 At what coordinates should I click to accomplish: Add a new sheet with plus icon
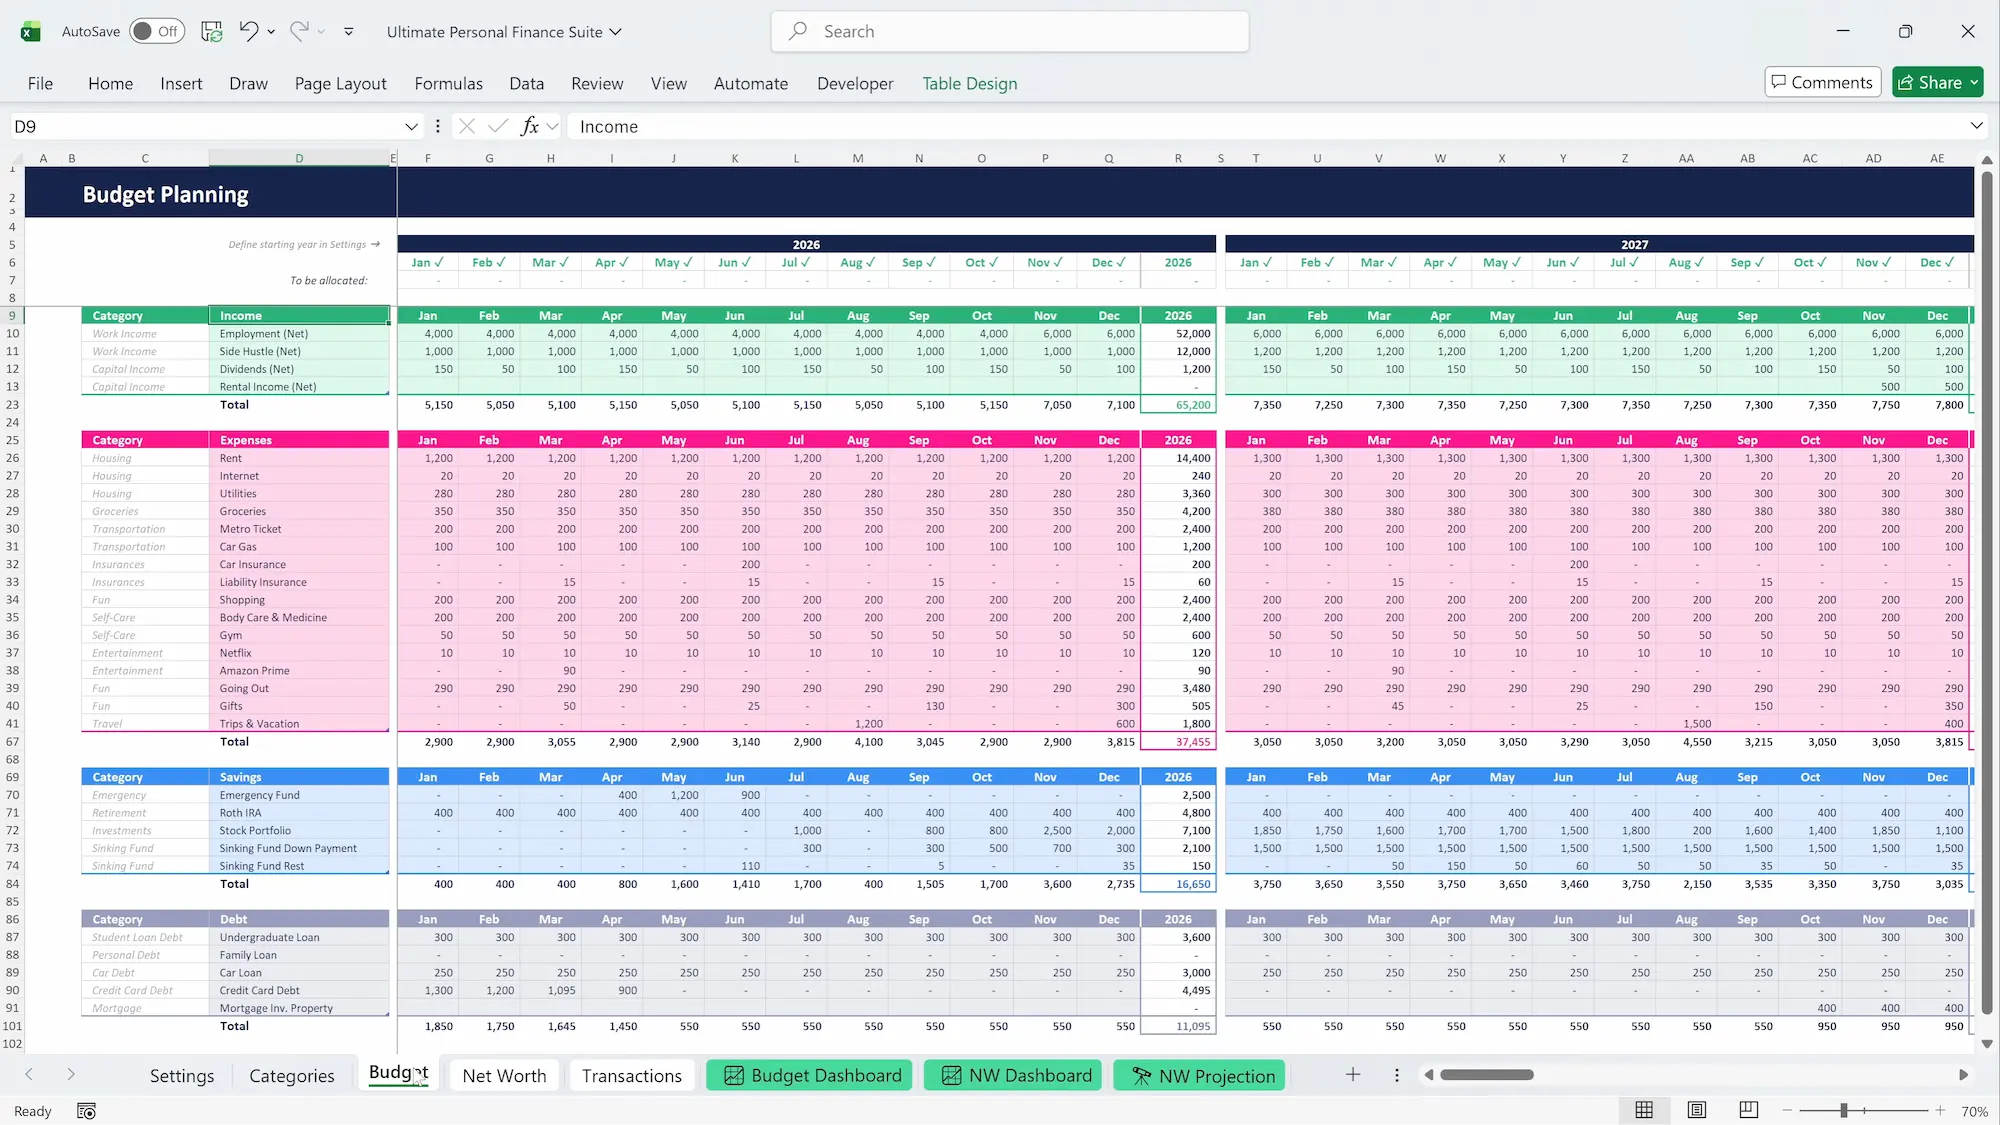(1352, 1074)
